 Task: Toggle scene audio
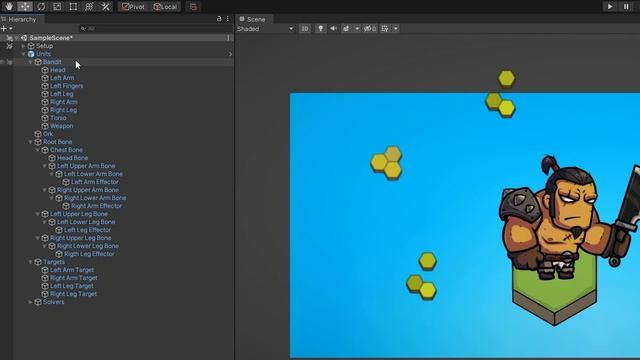pyautogui.click(x=333, y=29)
